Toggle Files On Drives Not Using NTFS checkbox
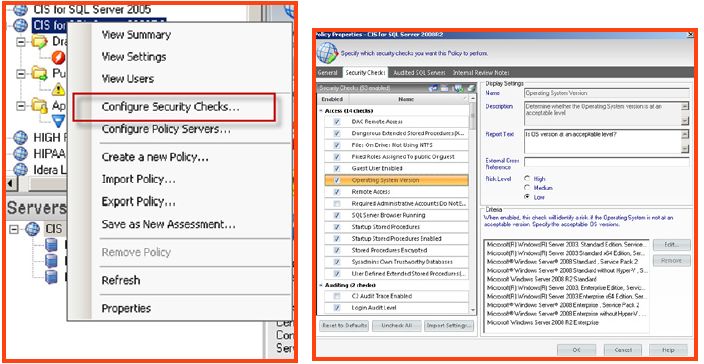 [337, 145]
